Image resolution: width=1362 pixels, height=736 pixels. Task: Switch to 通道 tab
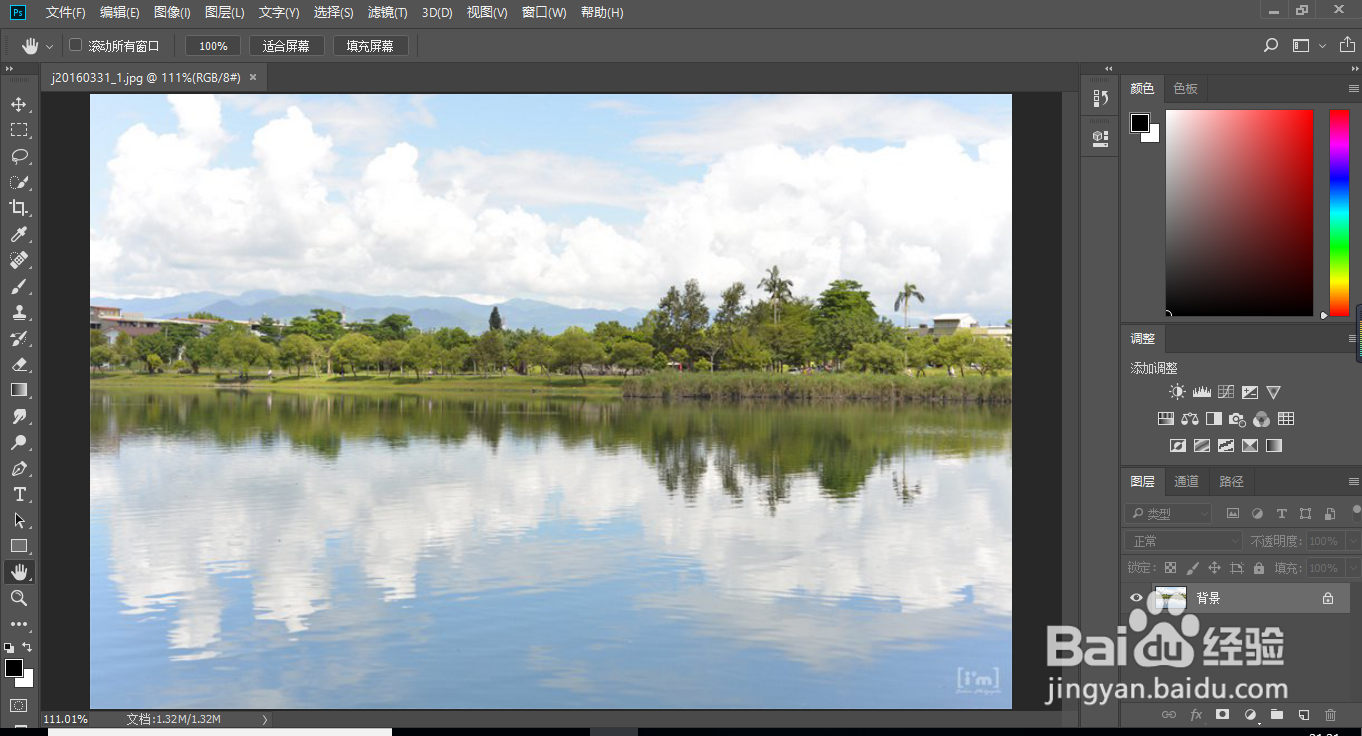click(x=1186, y=482)
